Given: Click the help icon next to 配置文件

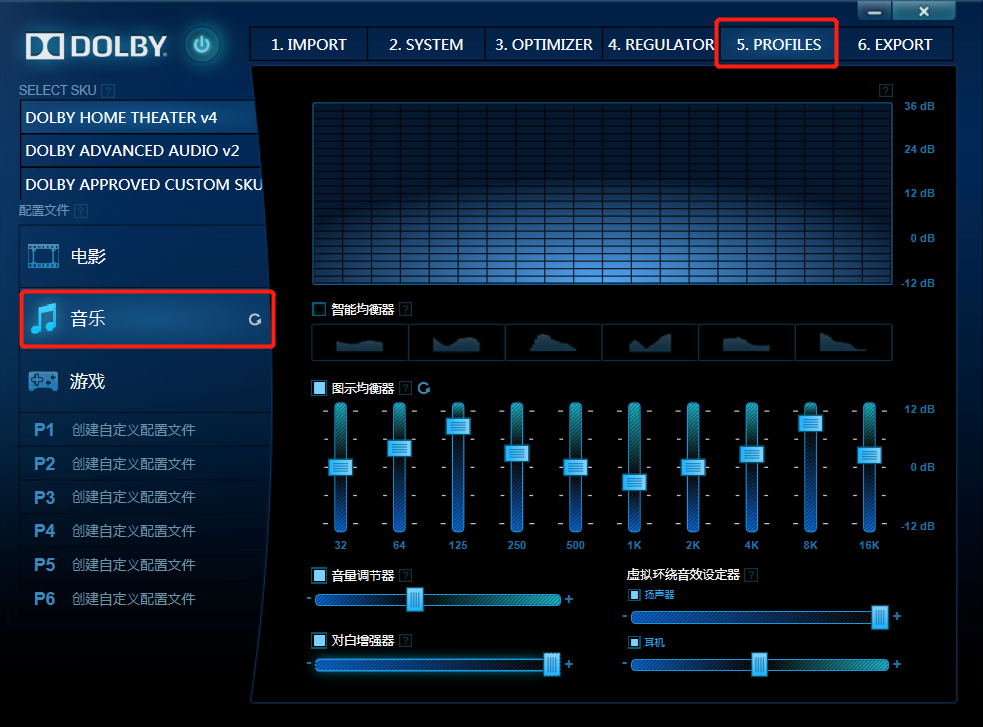Looking at the screenshot, I should pos(81,211).
